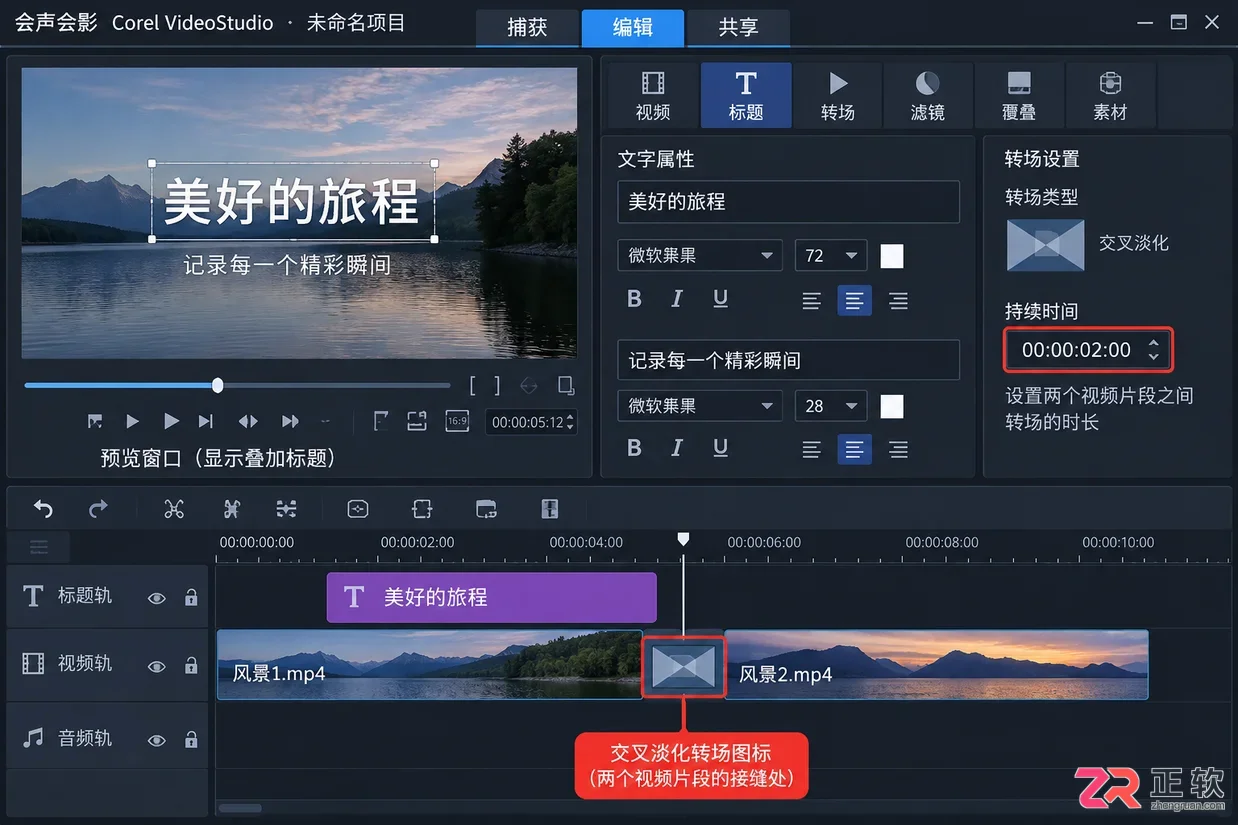
Task: Open the font size 28 dropdown
Action: [x=830, y=406]
